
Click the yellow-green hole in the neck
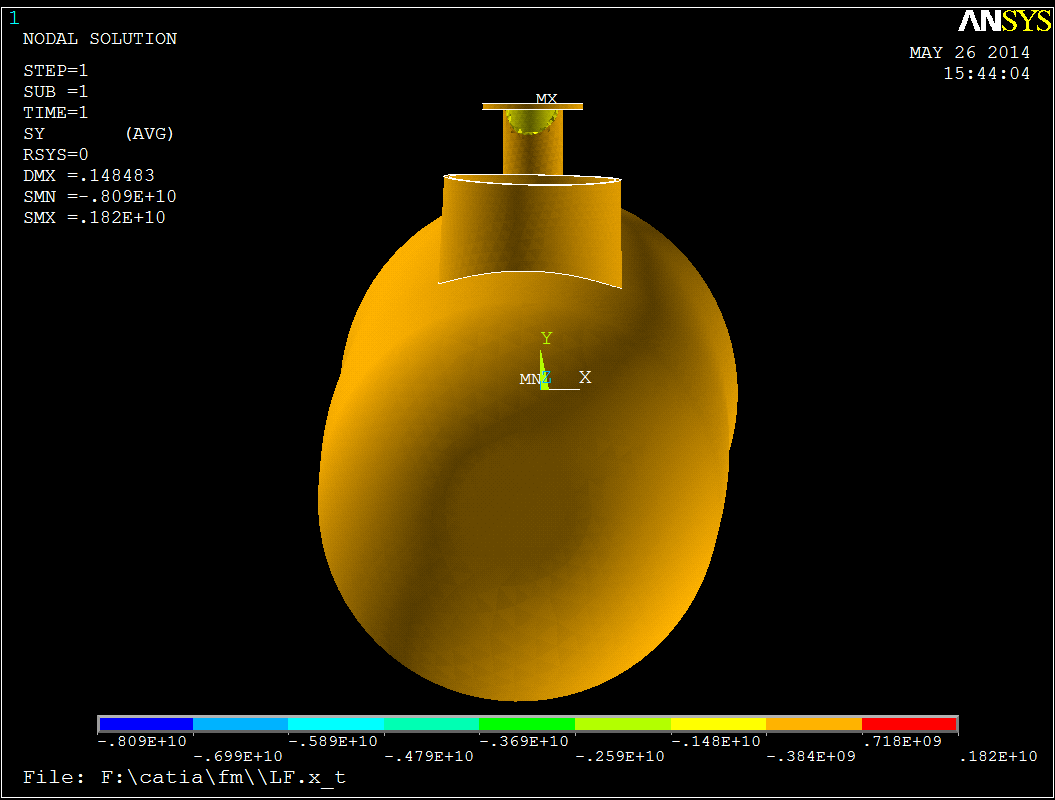coord(531,121)
